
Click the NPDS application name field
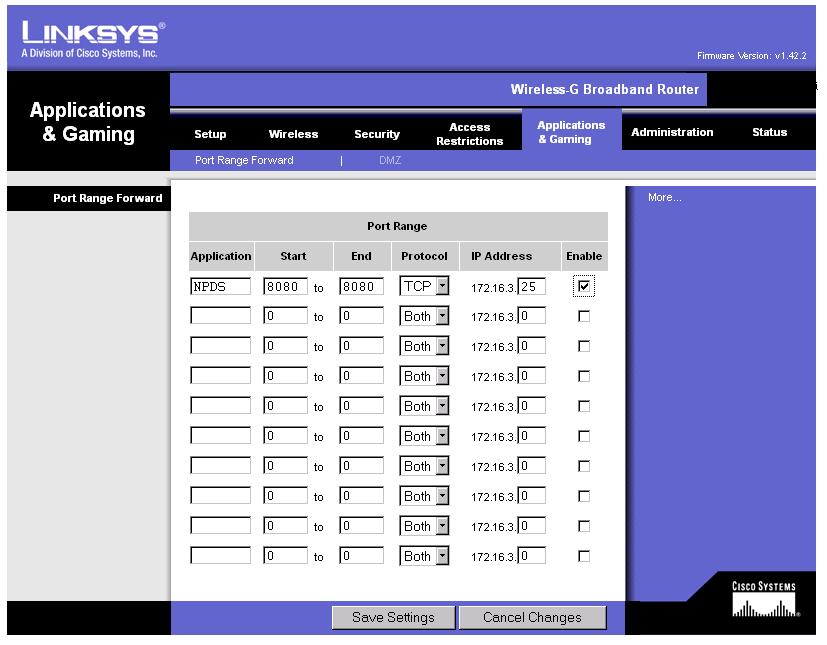(x=220, y=287)
